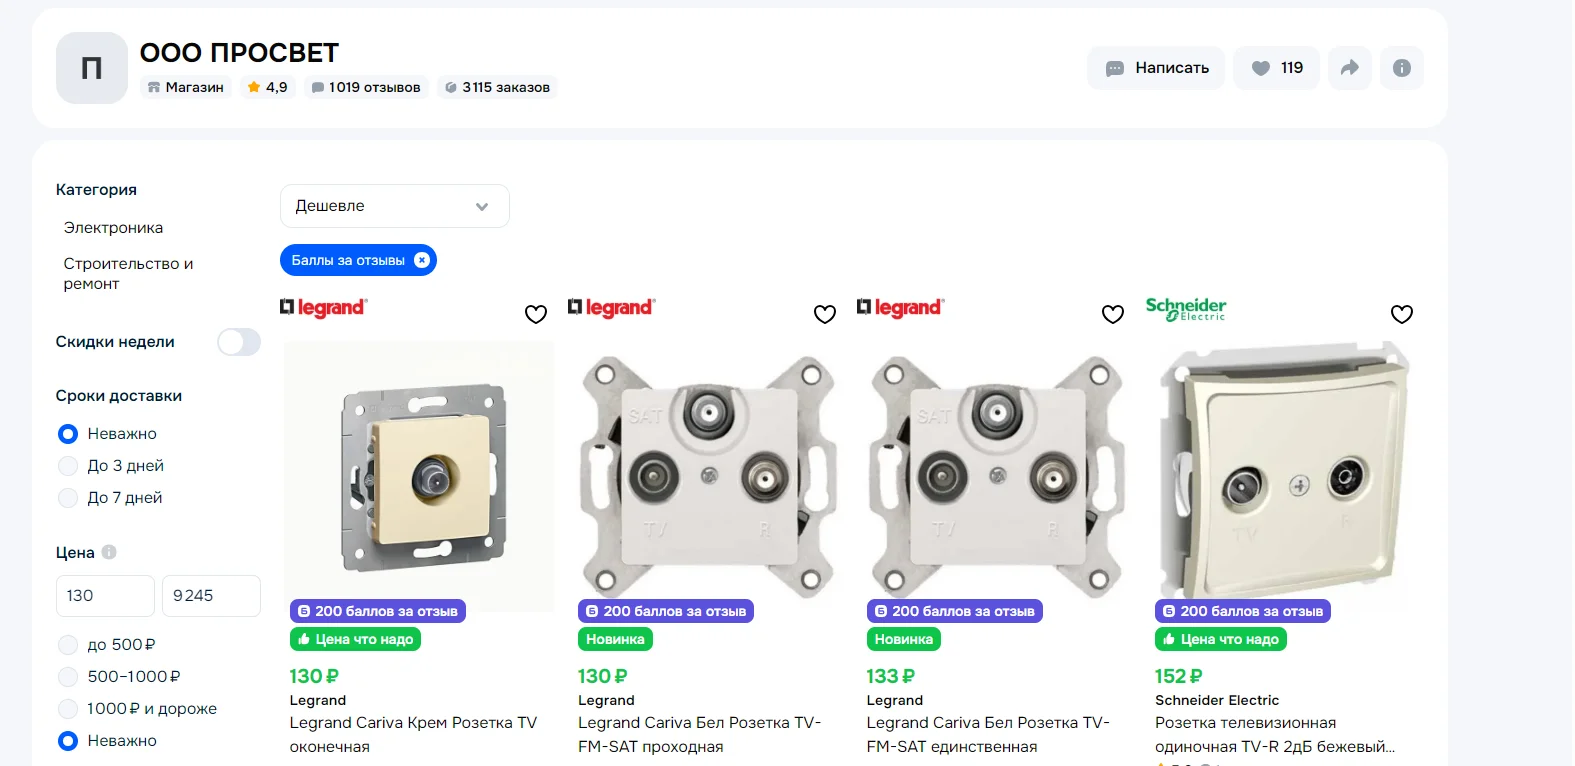Click the 152 ₽ price
The height and width of the screenshot is (766, 1575).
(1179, 676)
